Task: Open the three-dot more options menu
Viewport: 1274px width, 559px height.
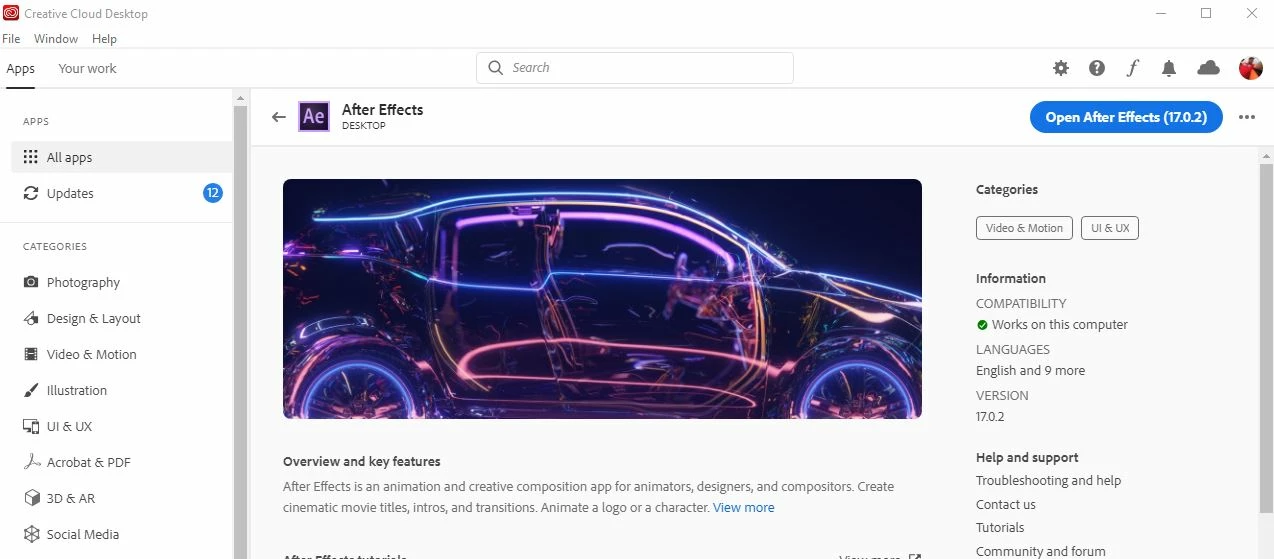Action: [x=1246, y=117]
